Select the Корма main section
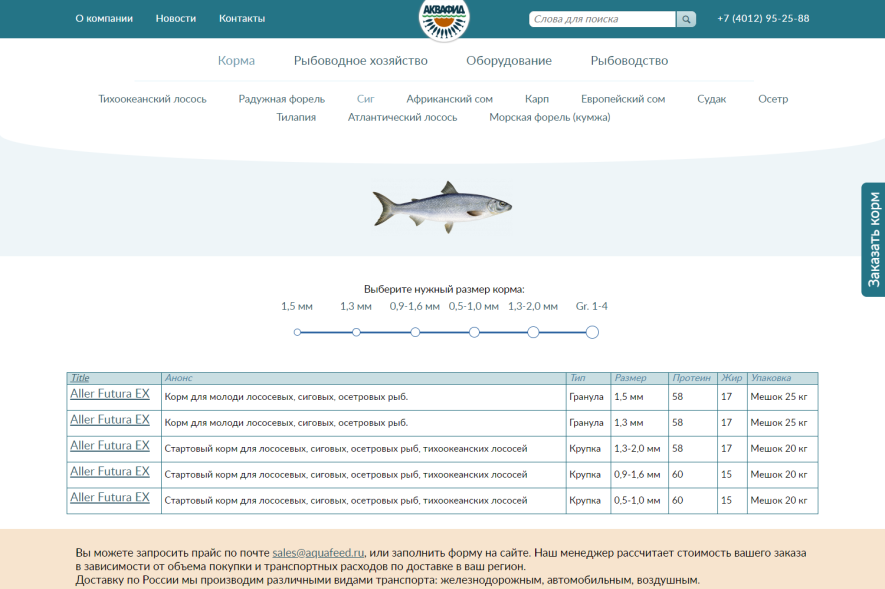Viewport: 885px width, 589px height. [x=236, y=60]
